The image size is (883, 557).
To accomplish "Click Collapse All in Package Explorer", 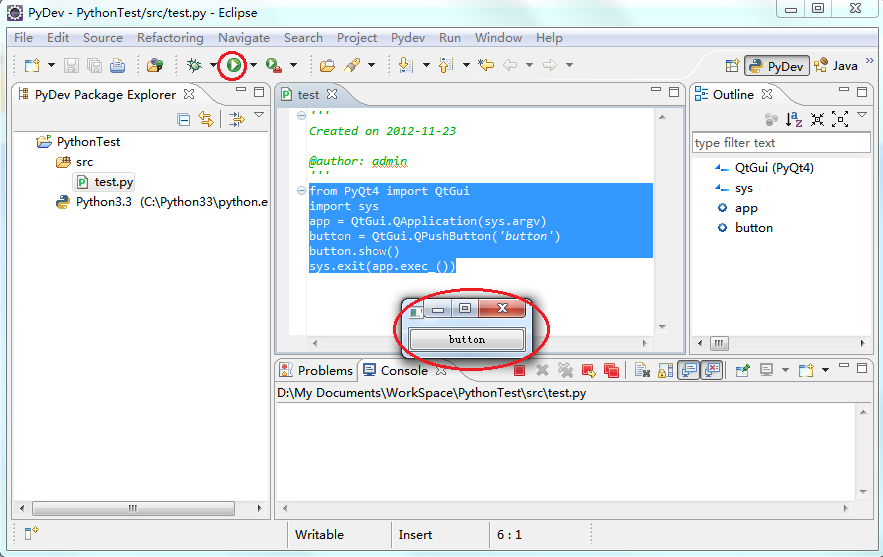I will click(x=184, y=119).
